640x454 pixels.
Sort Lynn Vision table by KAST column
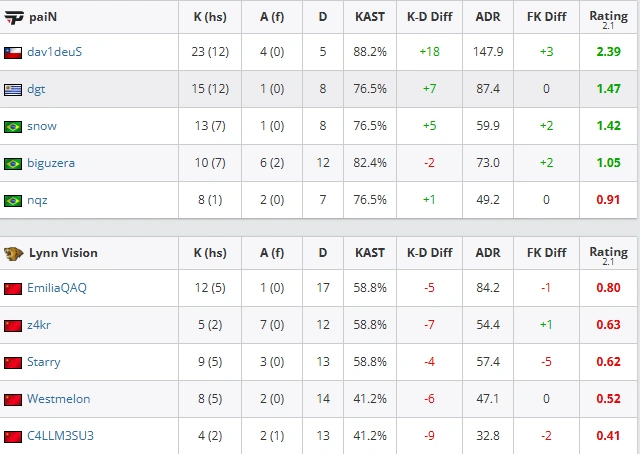(x=370, y=253)
